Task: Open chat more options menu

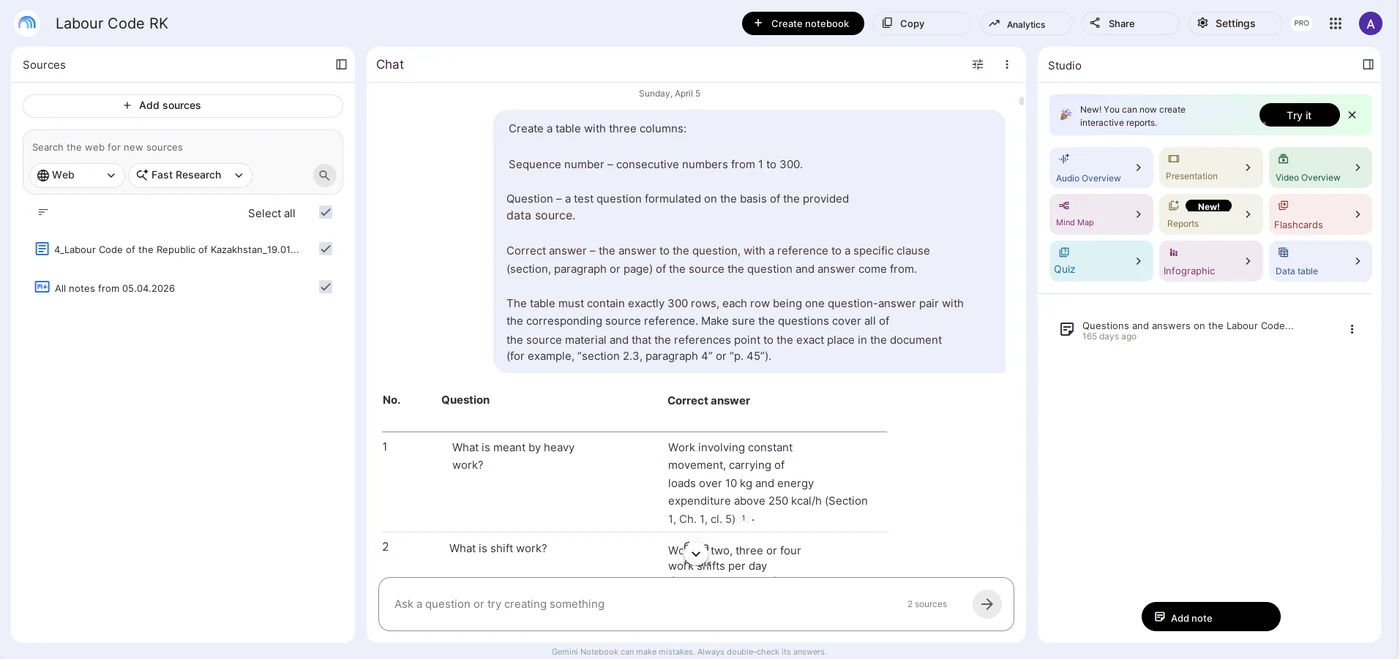Action: (x=1007, y=64)
